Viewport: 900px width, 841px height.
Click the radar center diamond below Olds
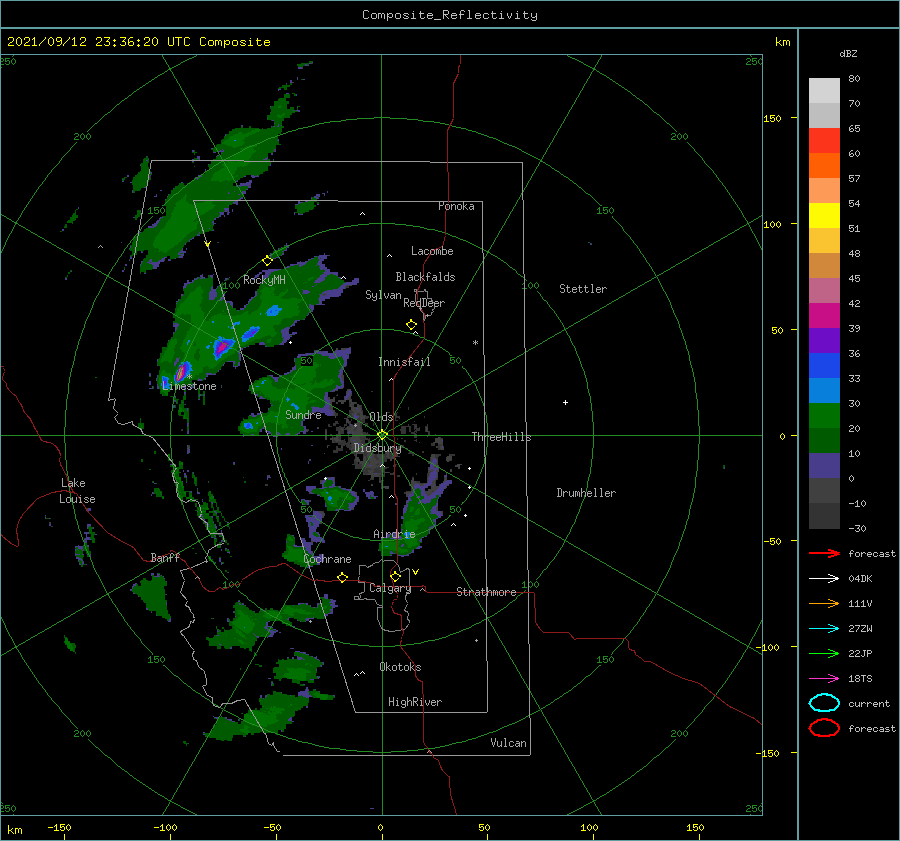click(382, 435)
